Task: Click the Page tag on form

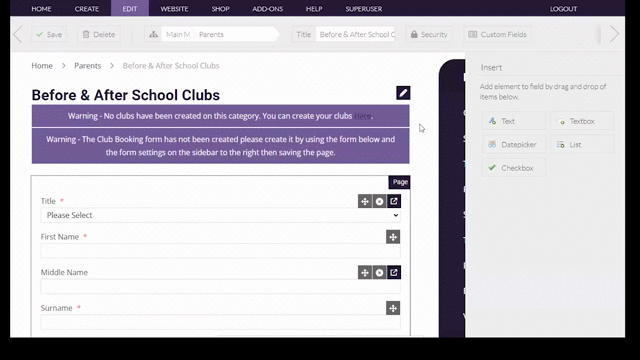Action: [x=400, y=182]
